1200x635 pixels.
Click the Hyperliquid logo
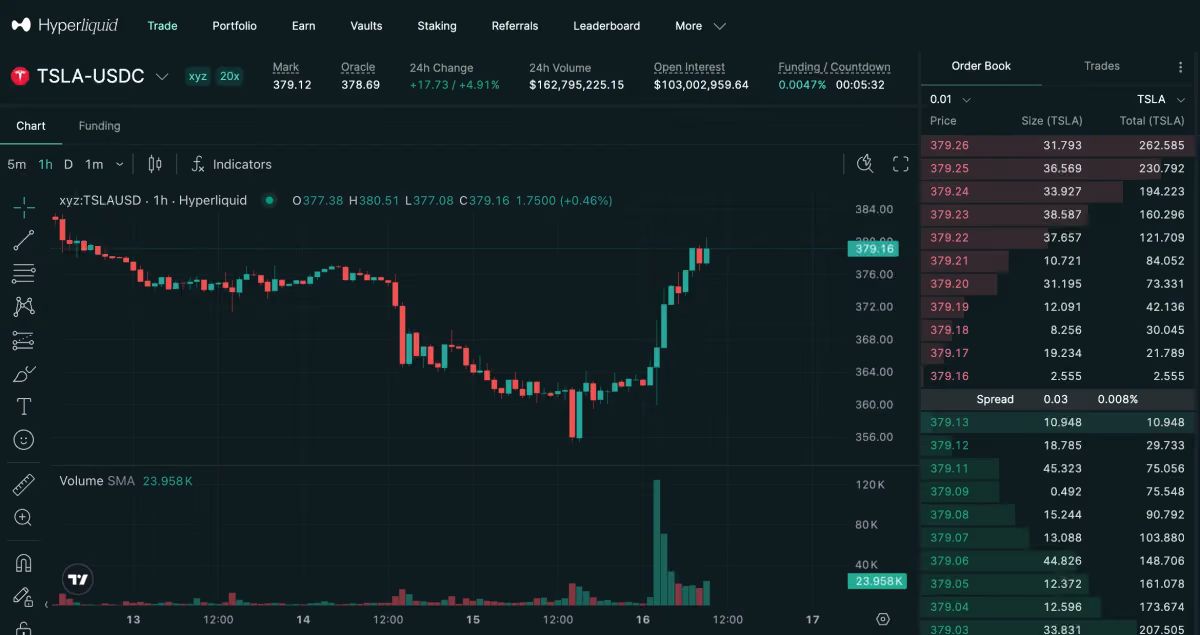(x=65, y=25)
